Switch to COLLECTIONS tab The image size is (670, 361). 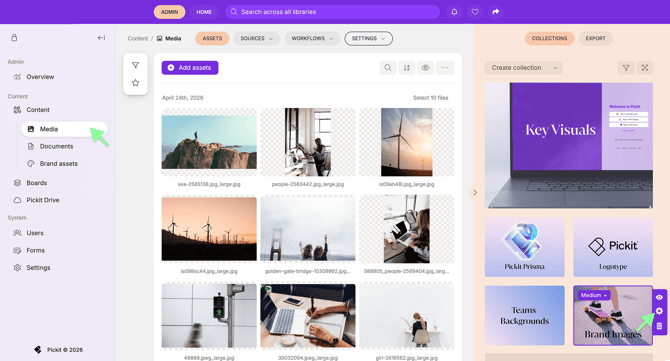click(x=549, y=38)
